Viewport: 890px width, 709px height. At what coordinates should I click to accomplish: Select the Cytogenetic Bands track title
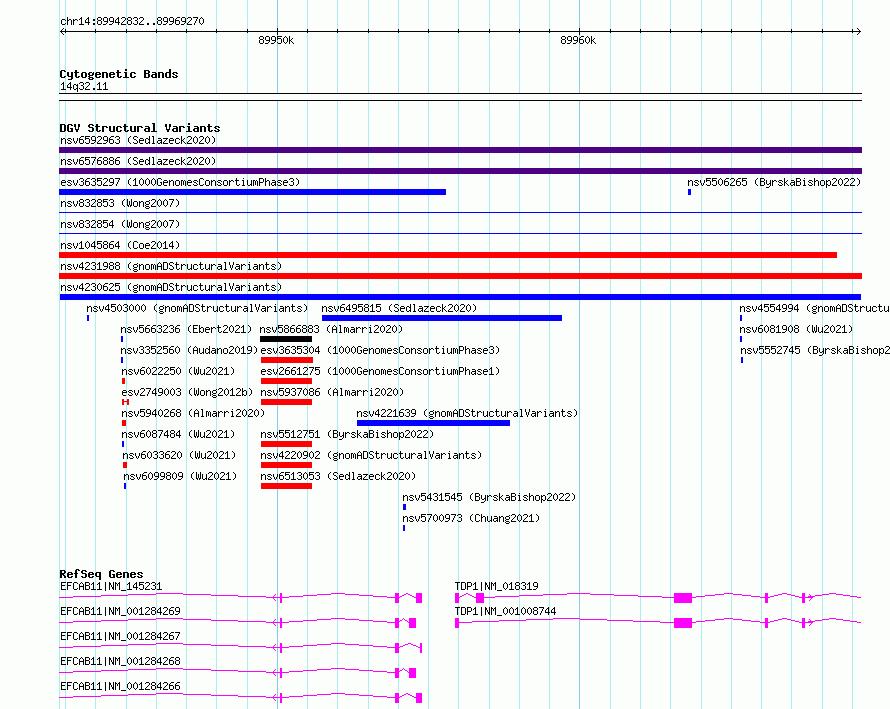coord(119,74)
